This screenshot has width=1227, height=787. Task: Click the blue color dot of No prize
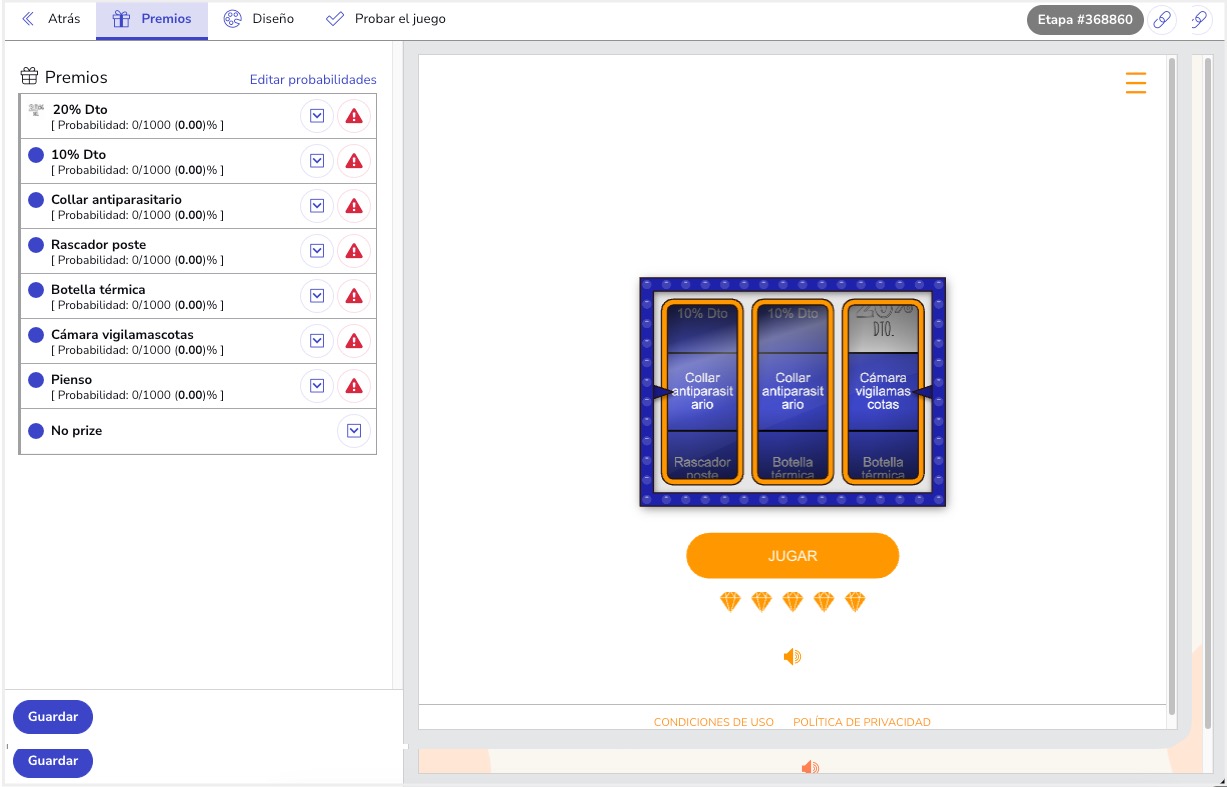point(36,431)
